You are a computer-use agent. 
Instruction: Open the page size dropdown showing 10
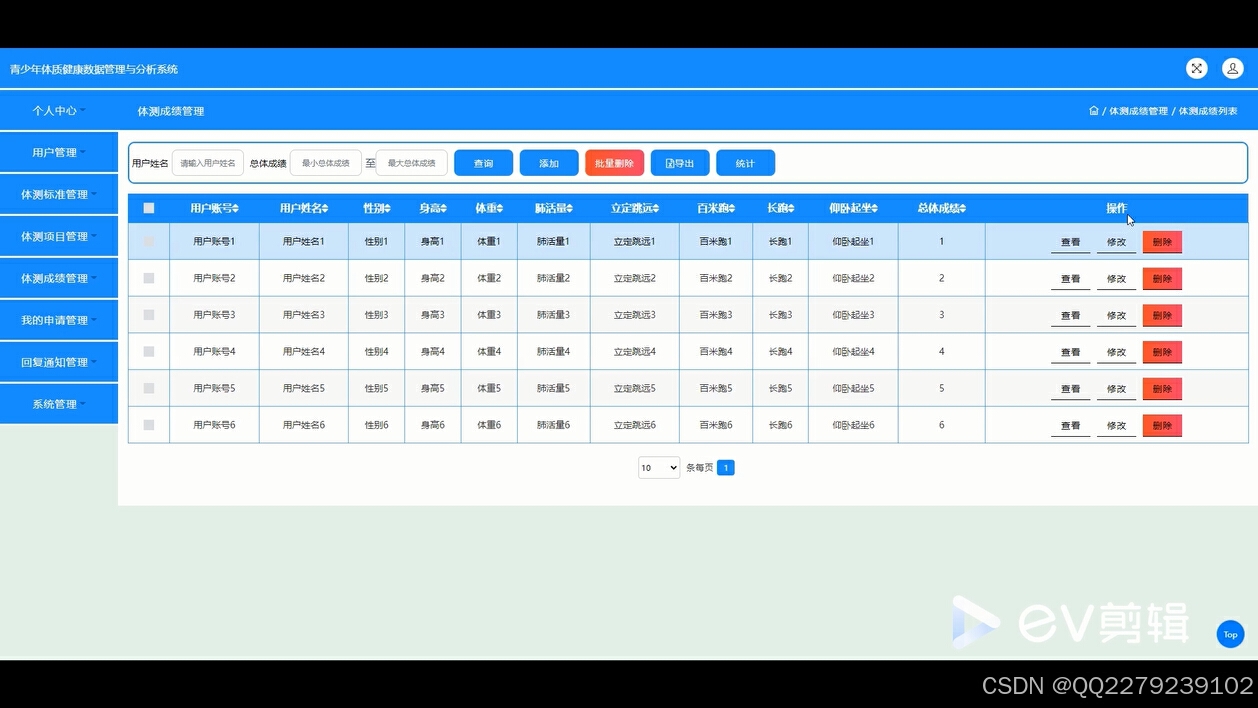click(x=658, y=467)
